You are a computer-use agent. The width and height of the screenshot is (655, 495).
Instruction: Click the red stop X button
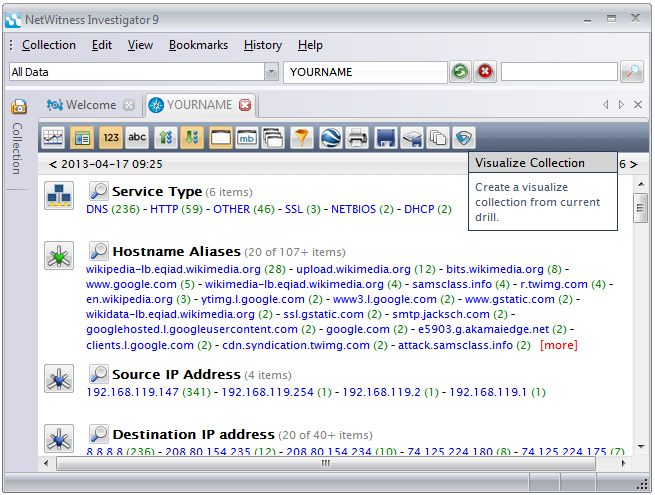point(485,72)
